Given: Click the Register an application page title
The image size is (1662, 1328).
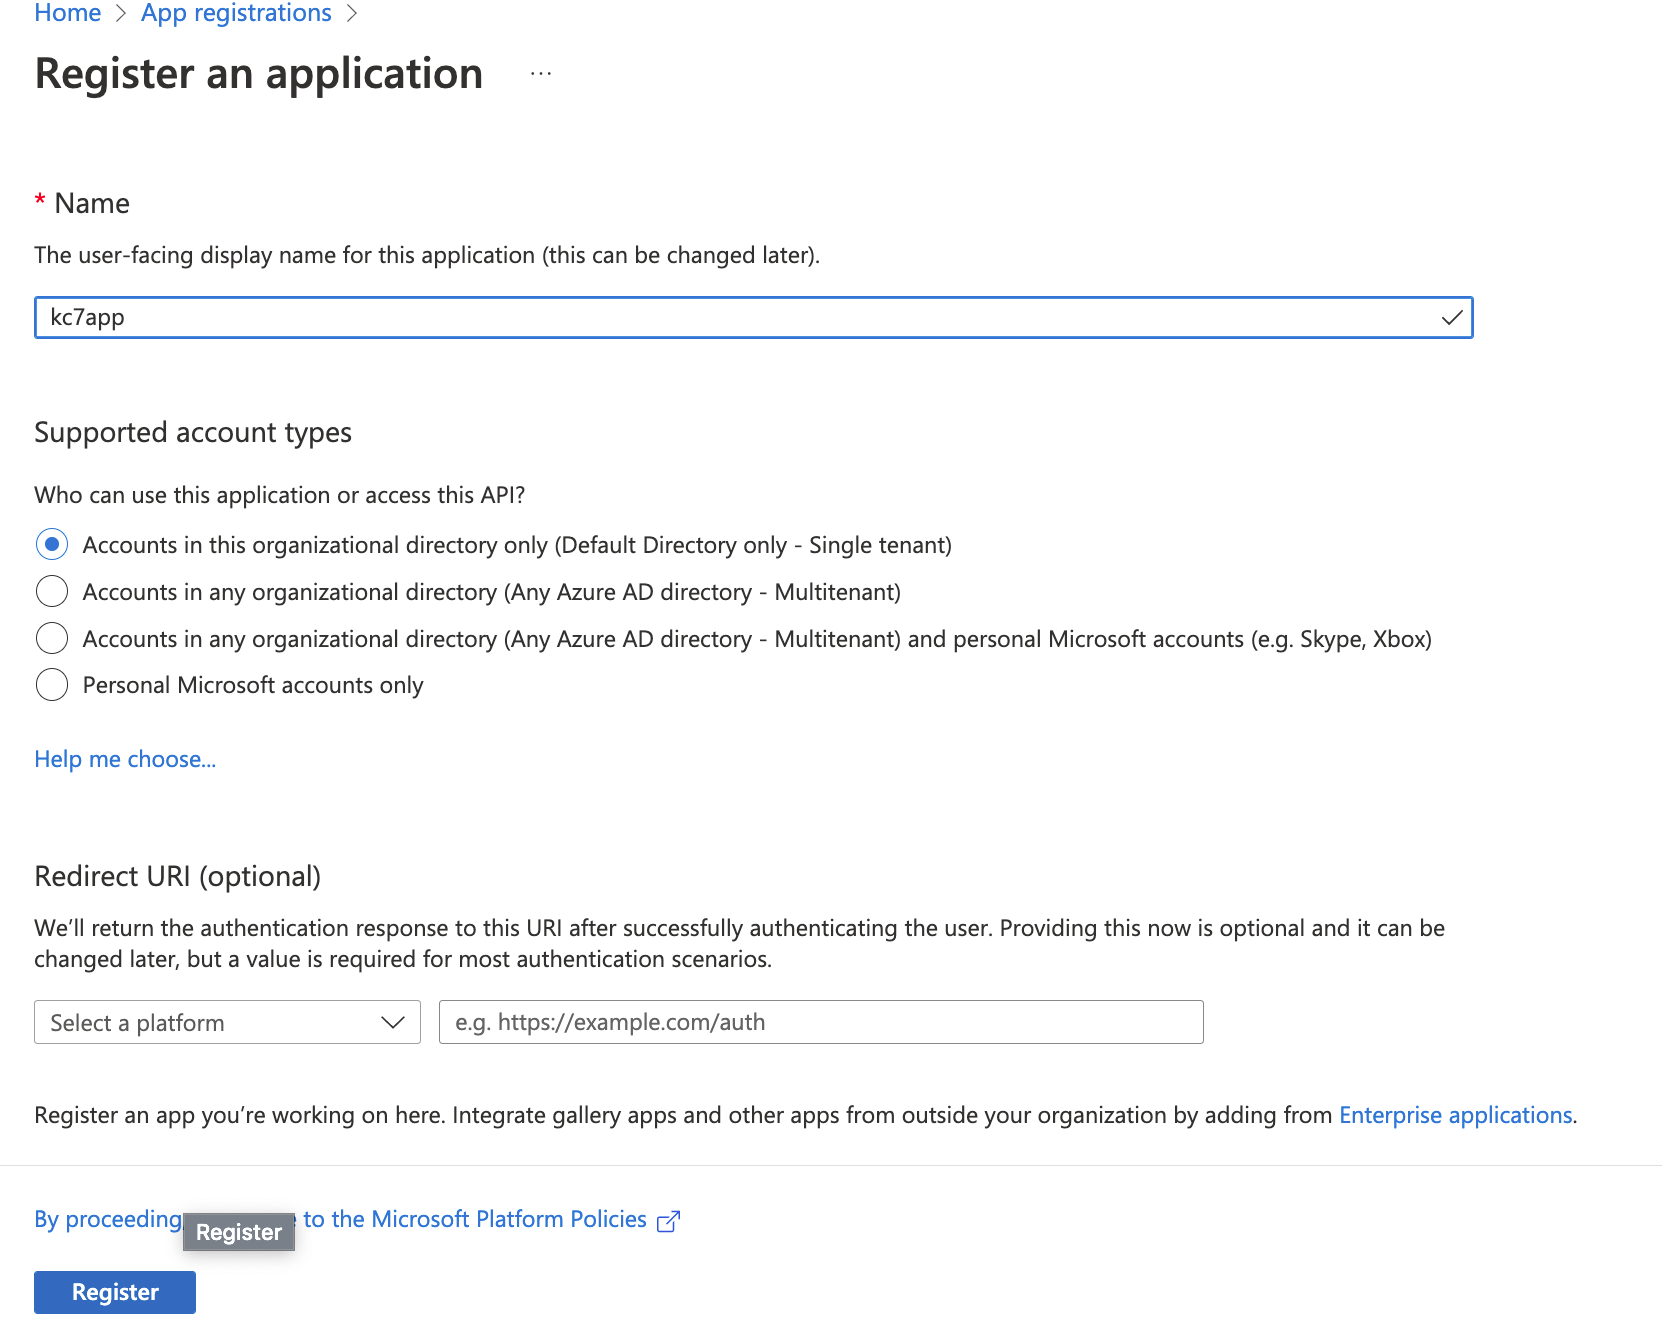Looking at the screenshot, I should coord(259,74).
